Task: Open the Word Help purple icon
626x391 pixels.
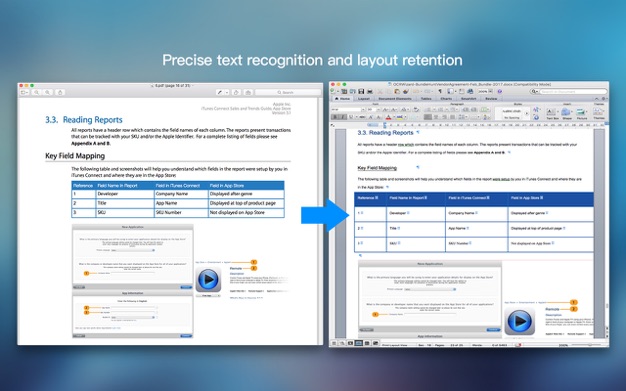Action: tap(499, 91)
